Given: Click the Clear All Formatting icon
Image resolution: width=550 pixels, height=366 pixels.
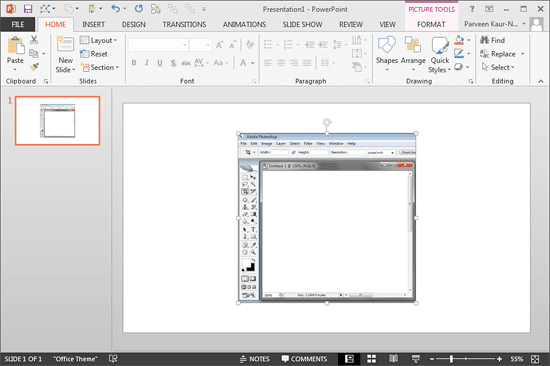Looking at the screenshot, I should click(x=250, y=45).
